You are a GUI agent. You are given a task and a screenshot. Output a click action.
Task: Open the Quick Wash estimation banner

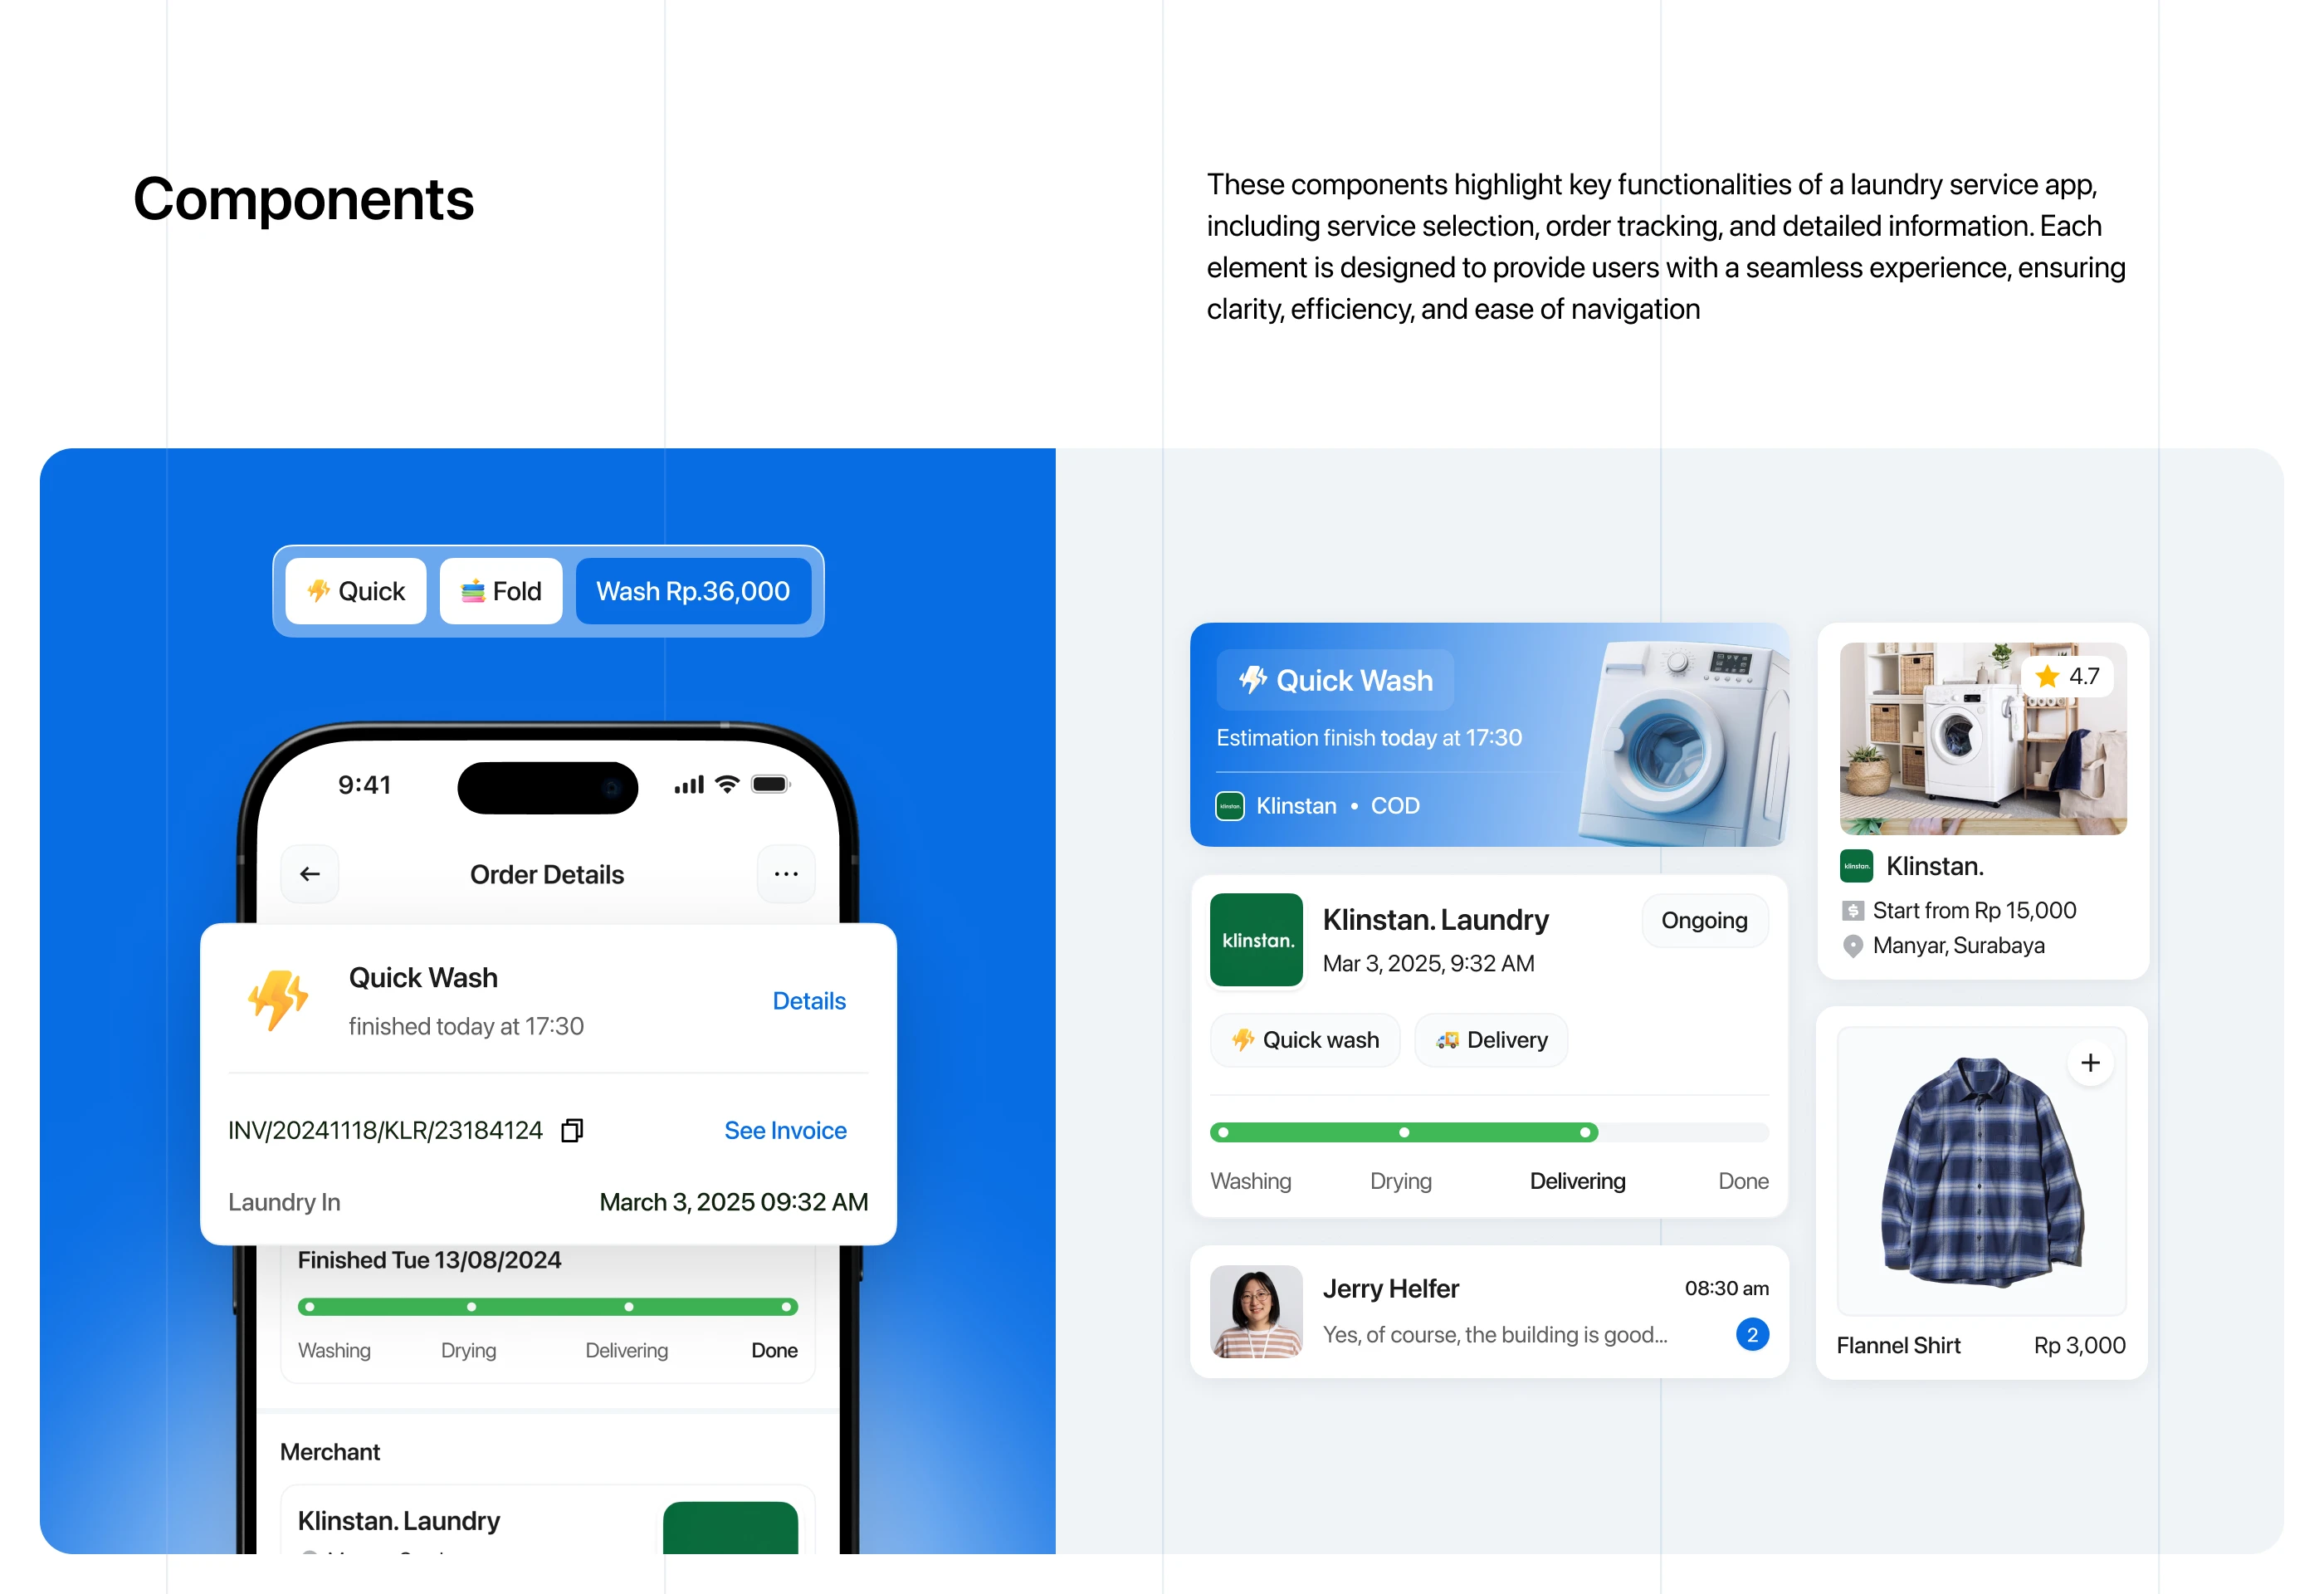click(1489, 735)
